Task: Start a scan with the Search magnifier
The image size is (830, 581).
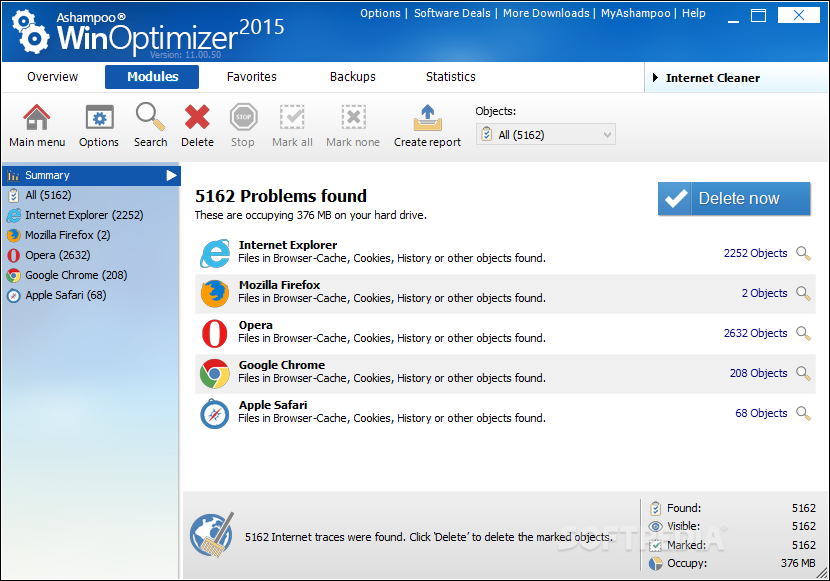Action: [x=150, y=116]
